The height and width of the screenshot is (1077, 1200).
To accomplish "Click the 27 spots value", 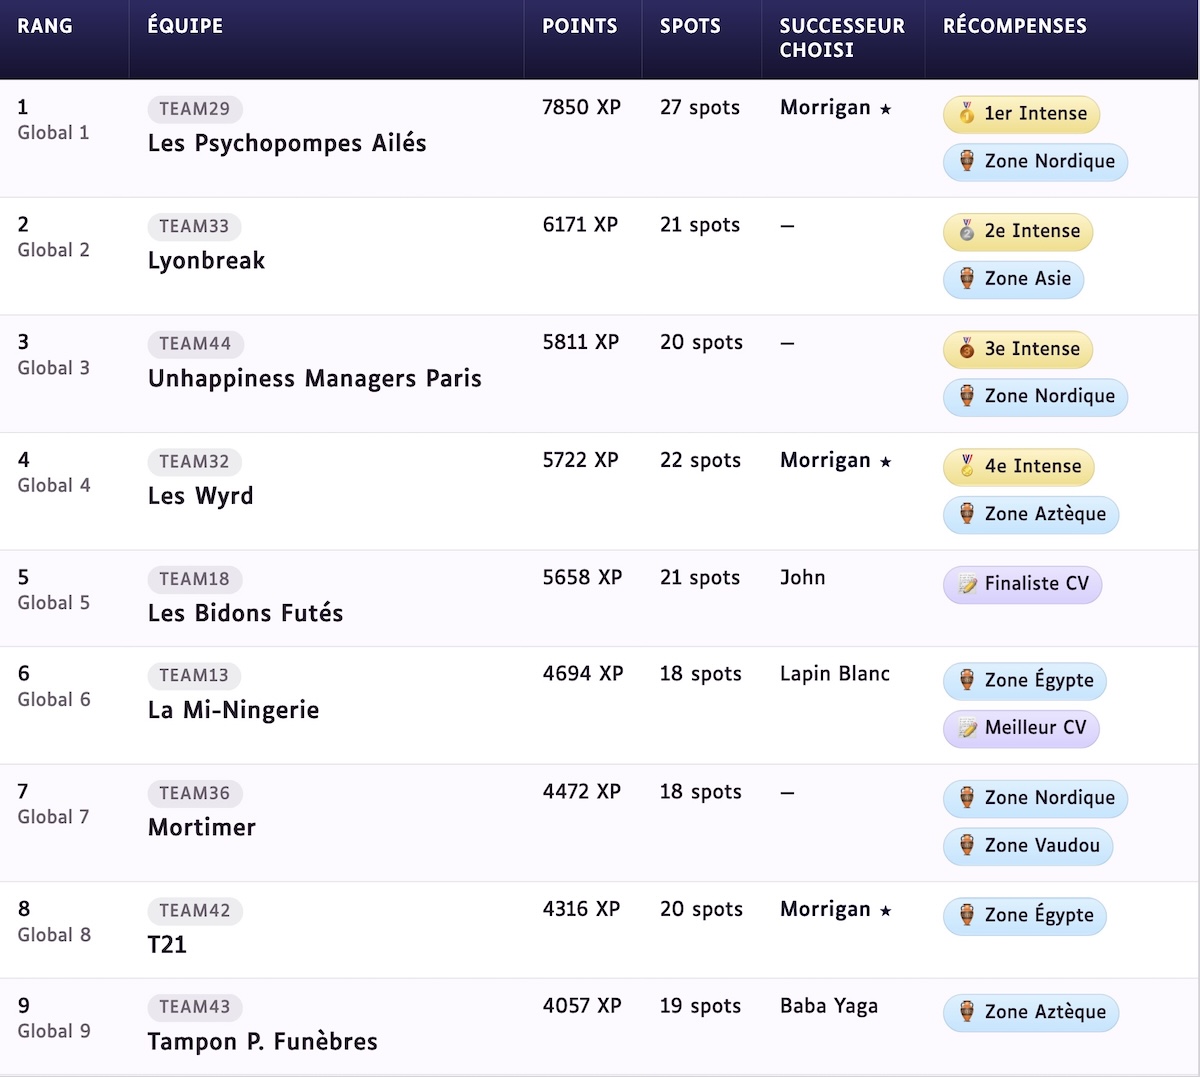I will (x=700, y=108).
